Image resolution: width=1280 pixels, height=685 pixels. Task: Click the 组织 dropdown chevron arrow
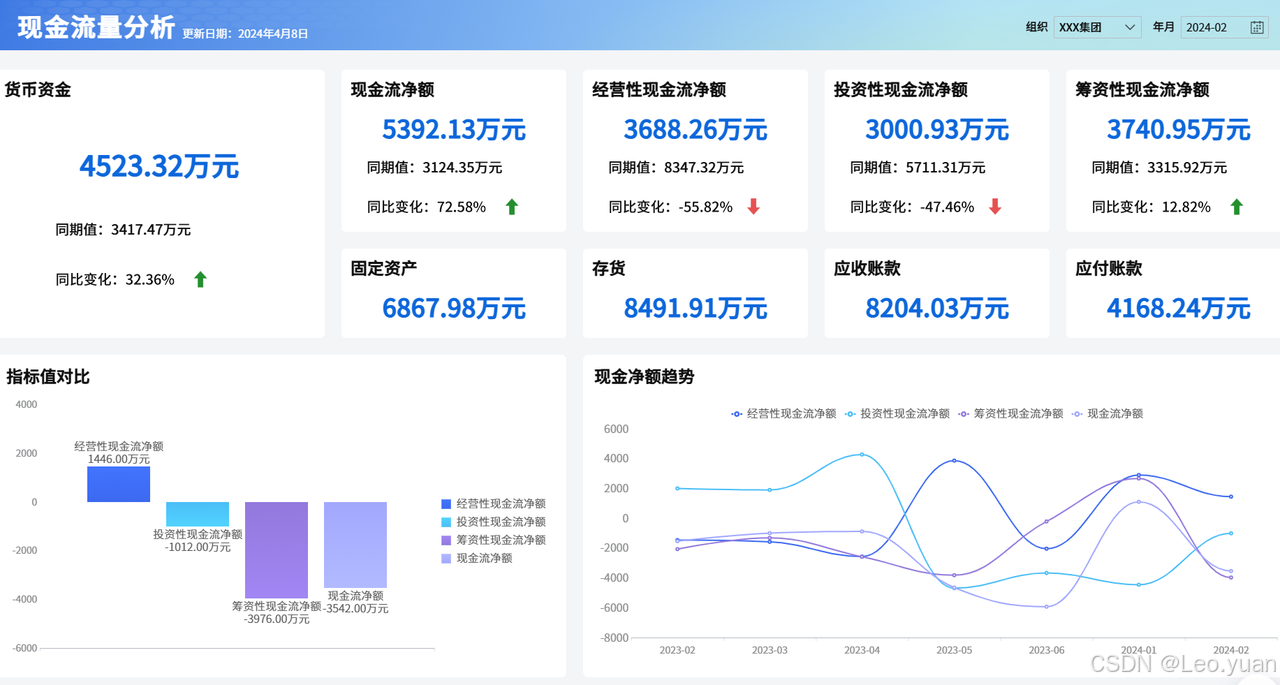coord(1129,28)
